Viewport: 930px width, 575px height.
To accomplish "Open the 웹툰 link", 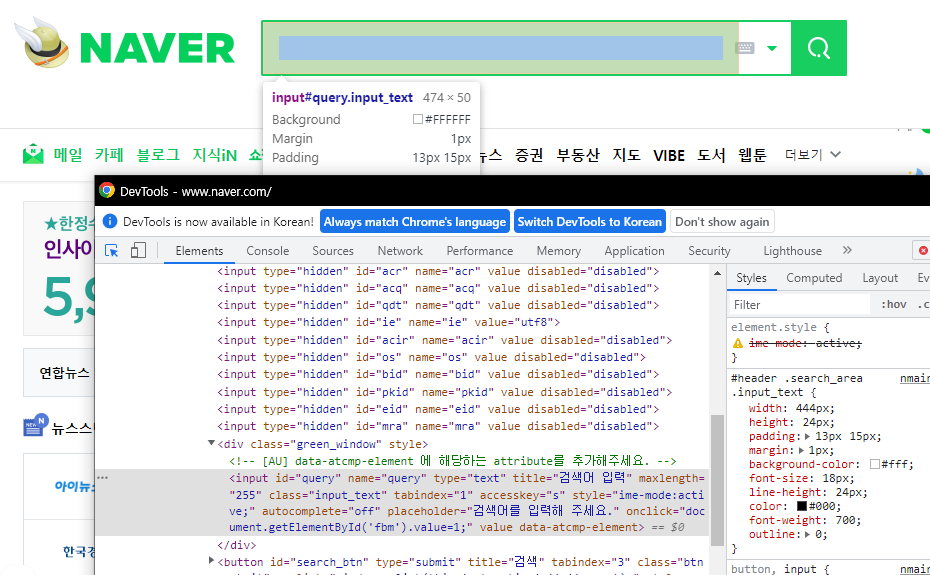I will pos(753,155).
